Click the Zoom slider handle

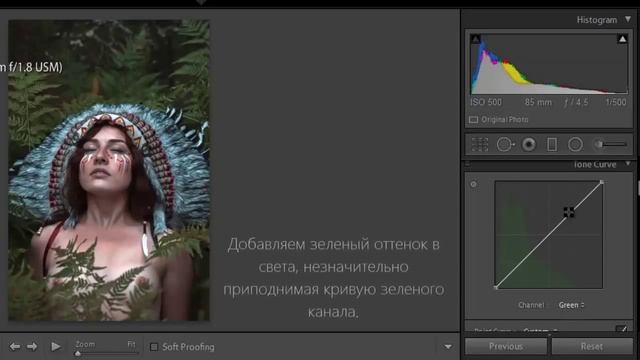[78, 353]
